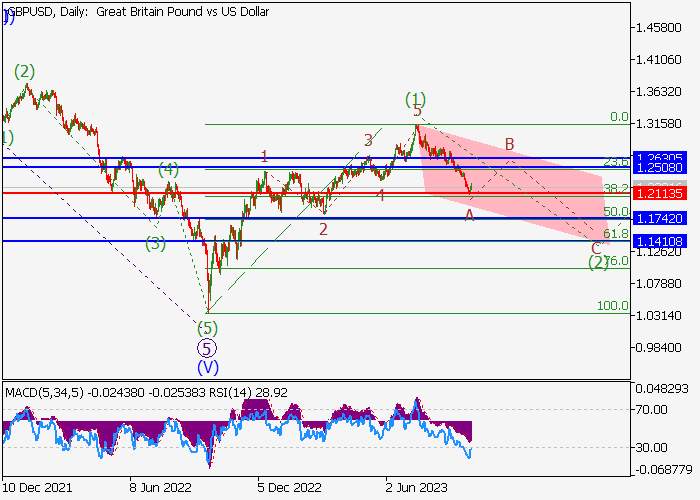Select the green (4) wave label
The width and height of the screenshot is (700, 500).
coord(169,170)
